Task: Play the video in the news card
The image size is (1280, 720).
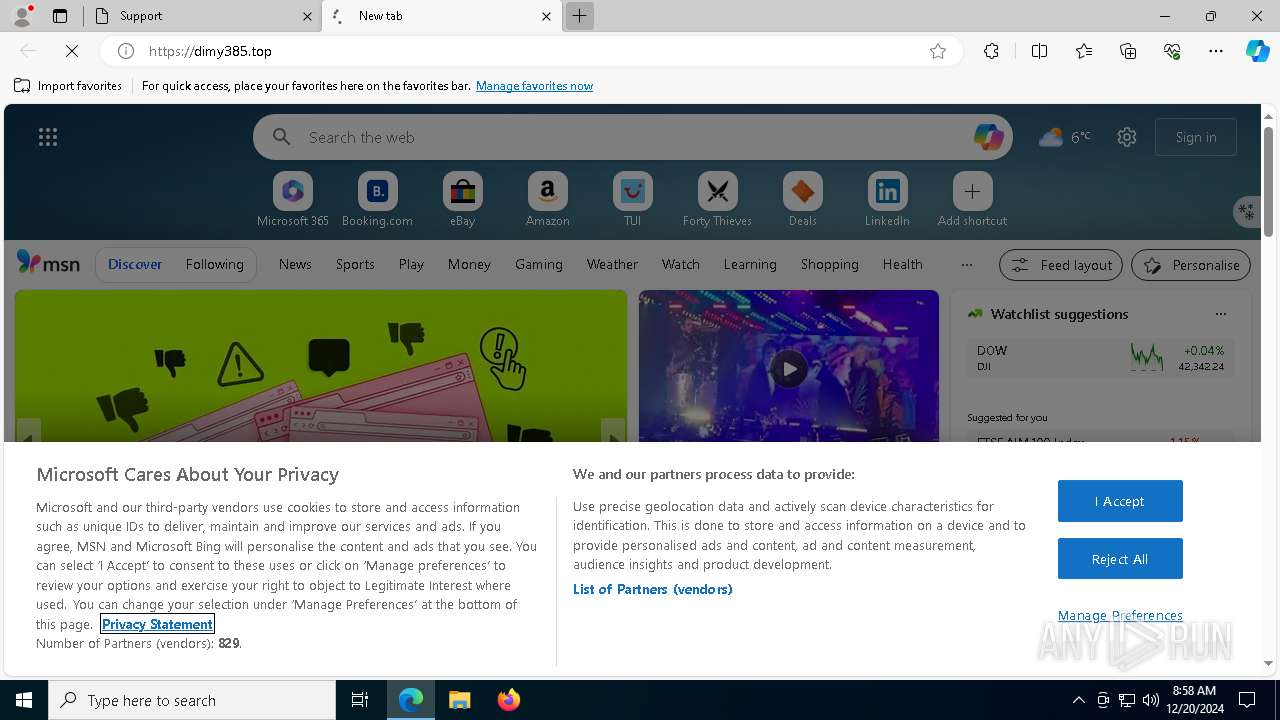Action: (x=789, y=369)
